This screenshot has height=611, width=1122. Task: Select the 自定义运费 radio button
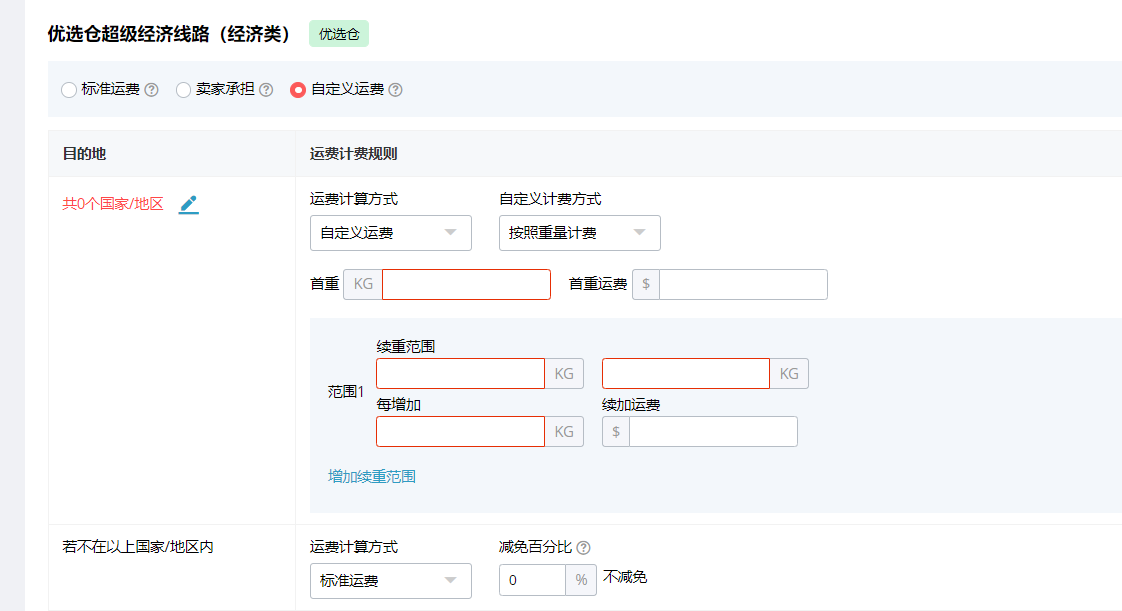298,90
